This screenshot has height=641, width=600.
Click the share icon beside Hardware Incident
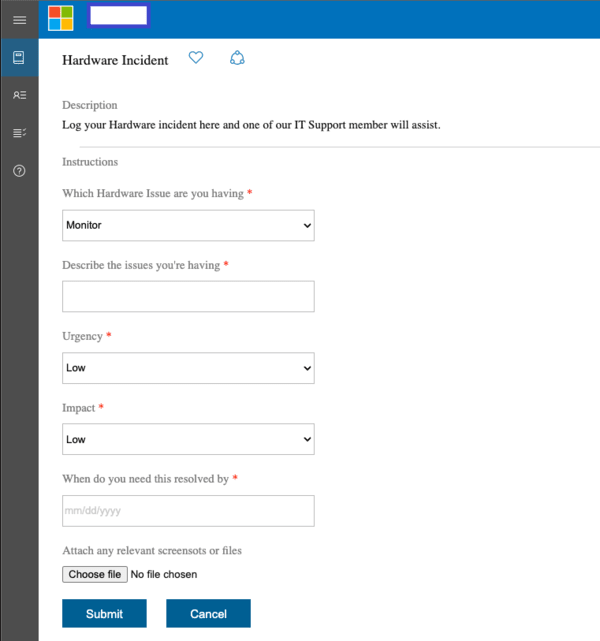pos(237,58)
